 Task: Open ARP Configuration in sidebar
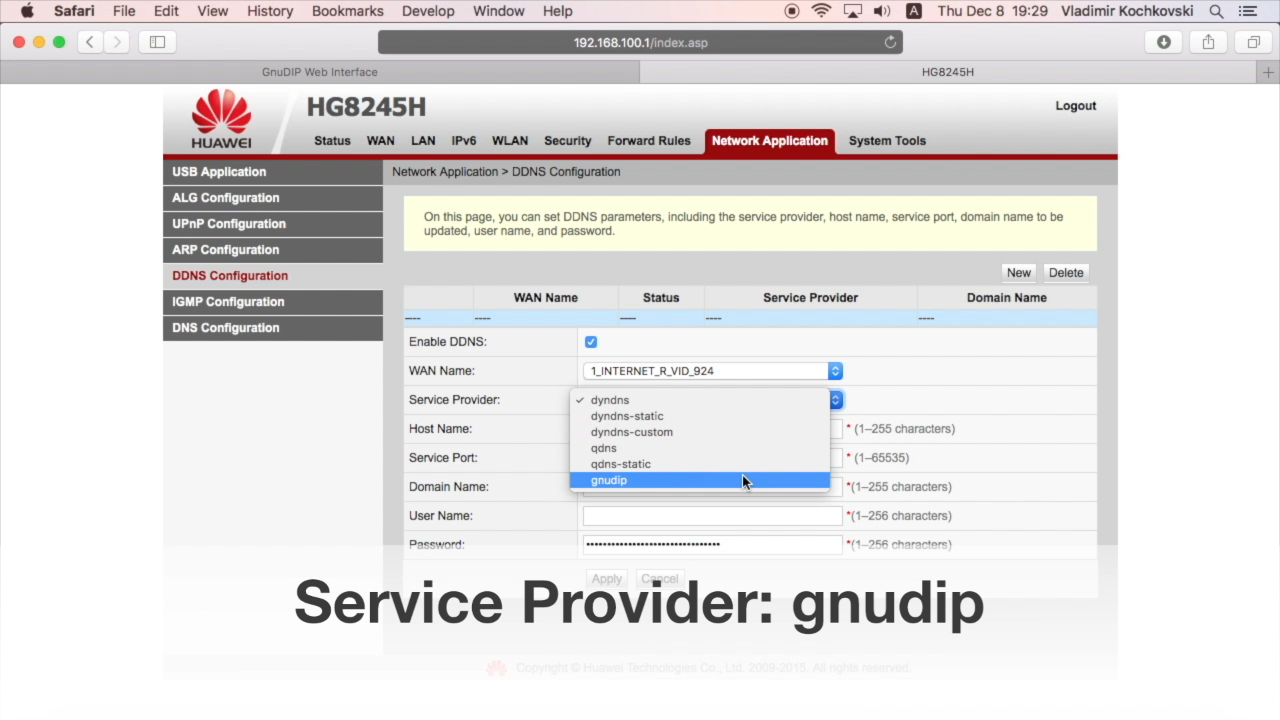click(x=273, y=250)
